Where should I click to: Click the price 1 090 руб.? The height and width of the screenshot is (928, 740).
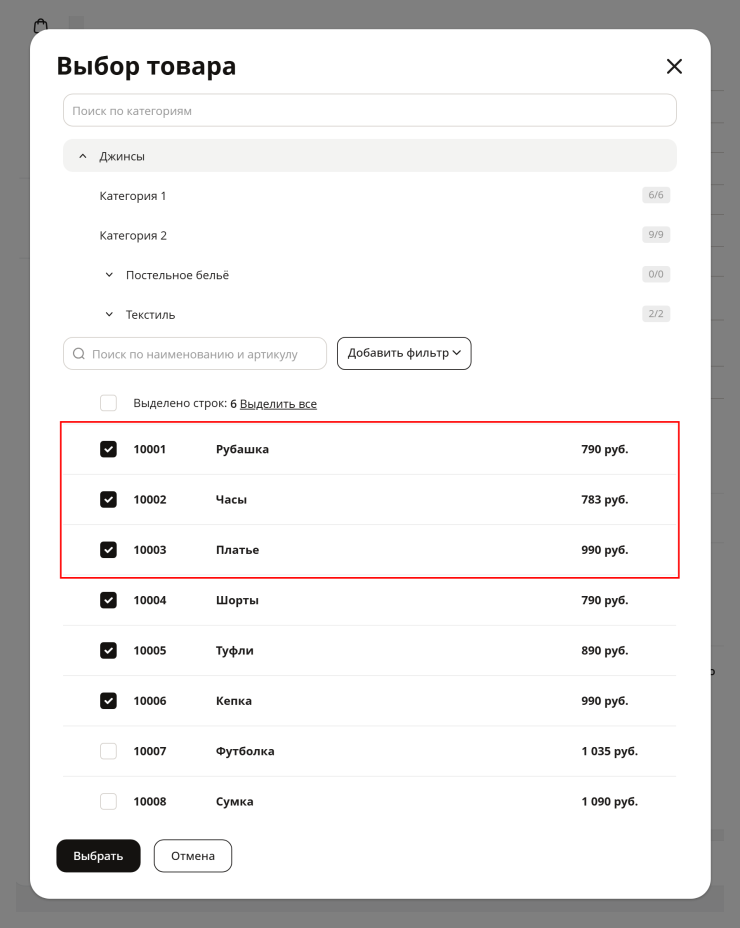coord(609,801)
